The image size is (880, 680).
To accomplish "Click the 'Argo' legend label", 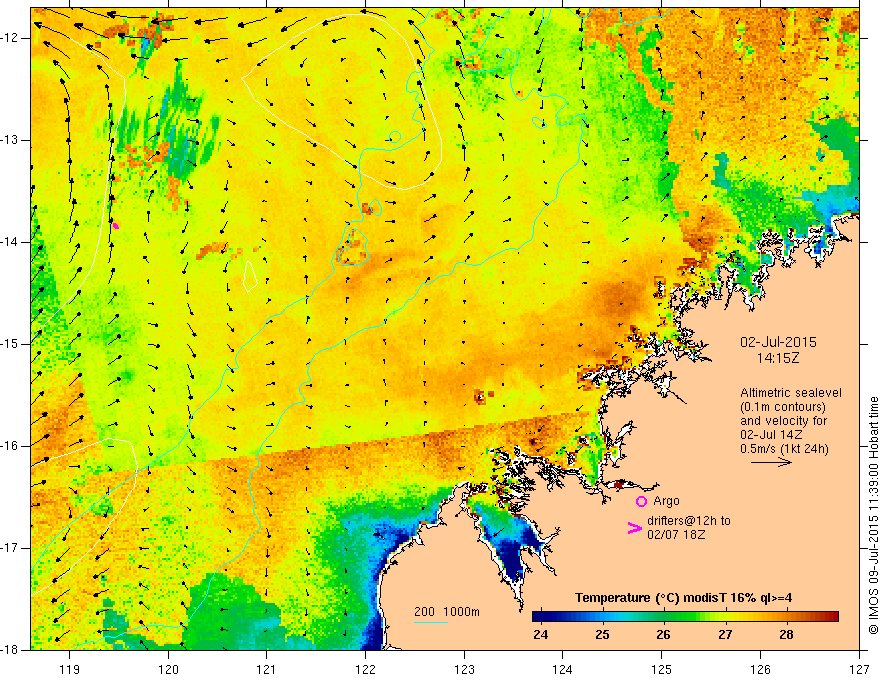I will tap(666, 501).
